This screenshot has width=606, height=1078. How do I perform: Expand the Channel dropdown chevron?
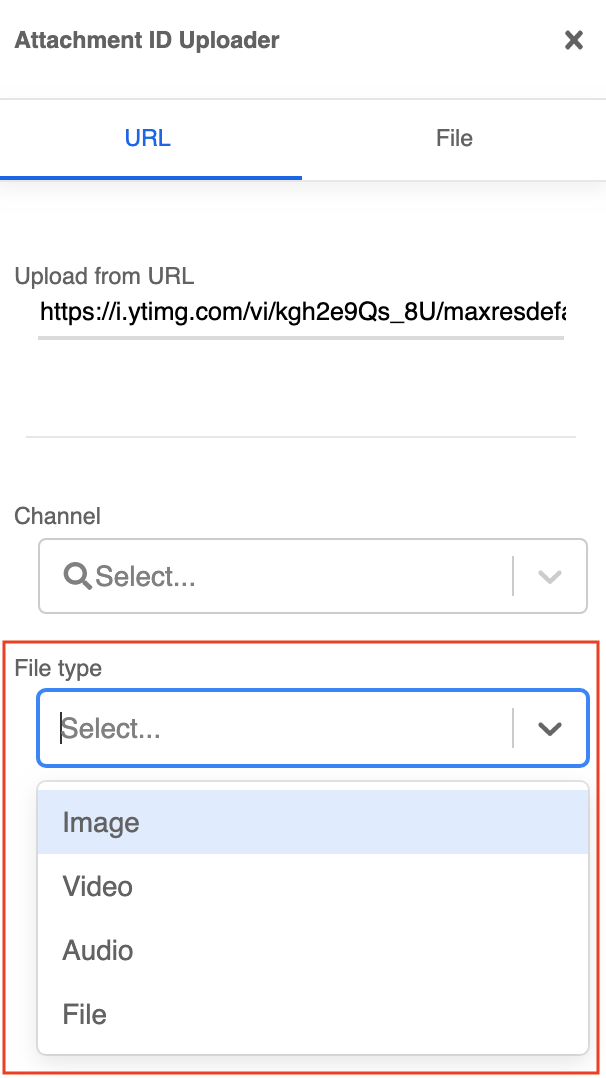[550, 576]
